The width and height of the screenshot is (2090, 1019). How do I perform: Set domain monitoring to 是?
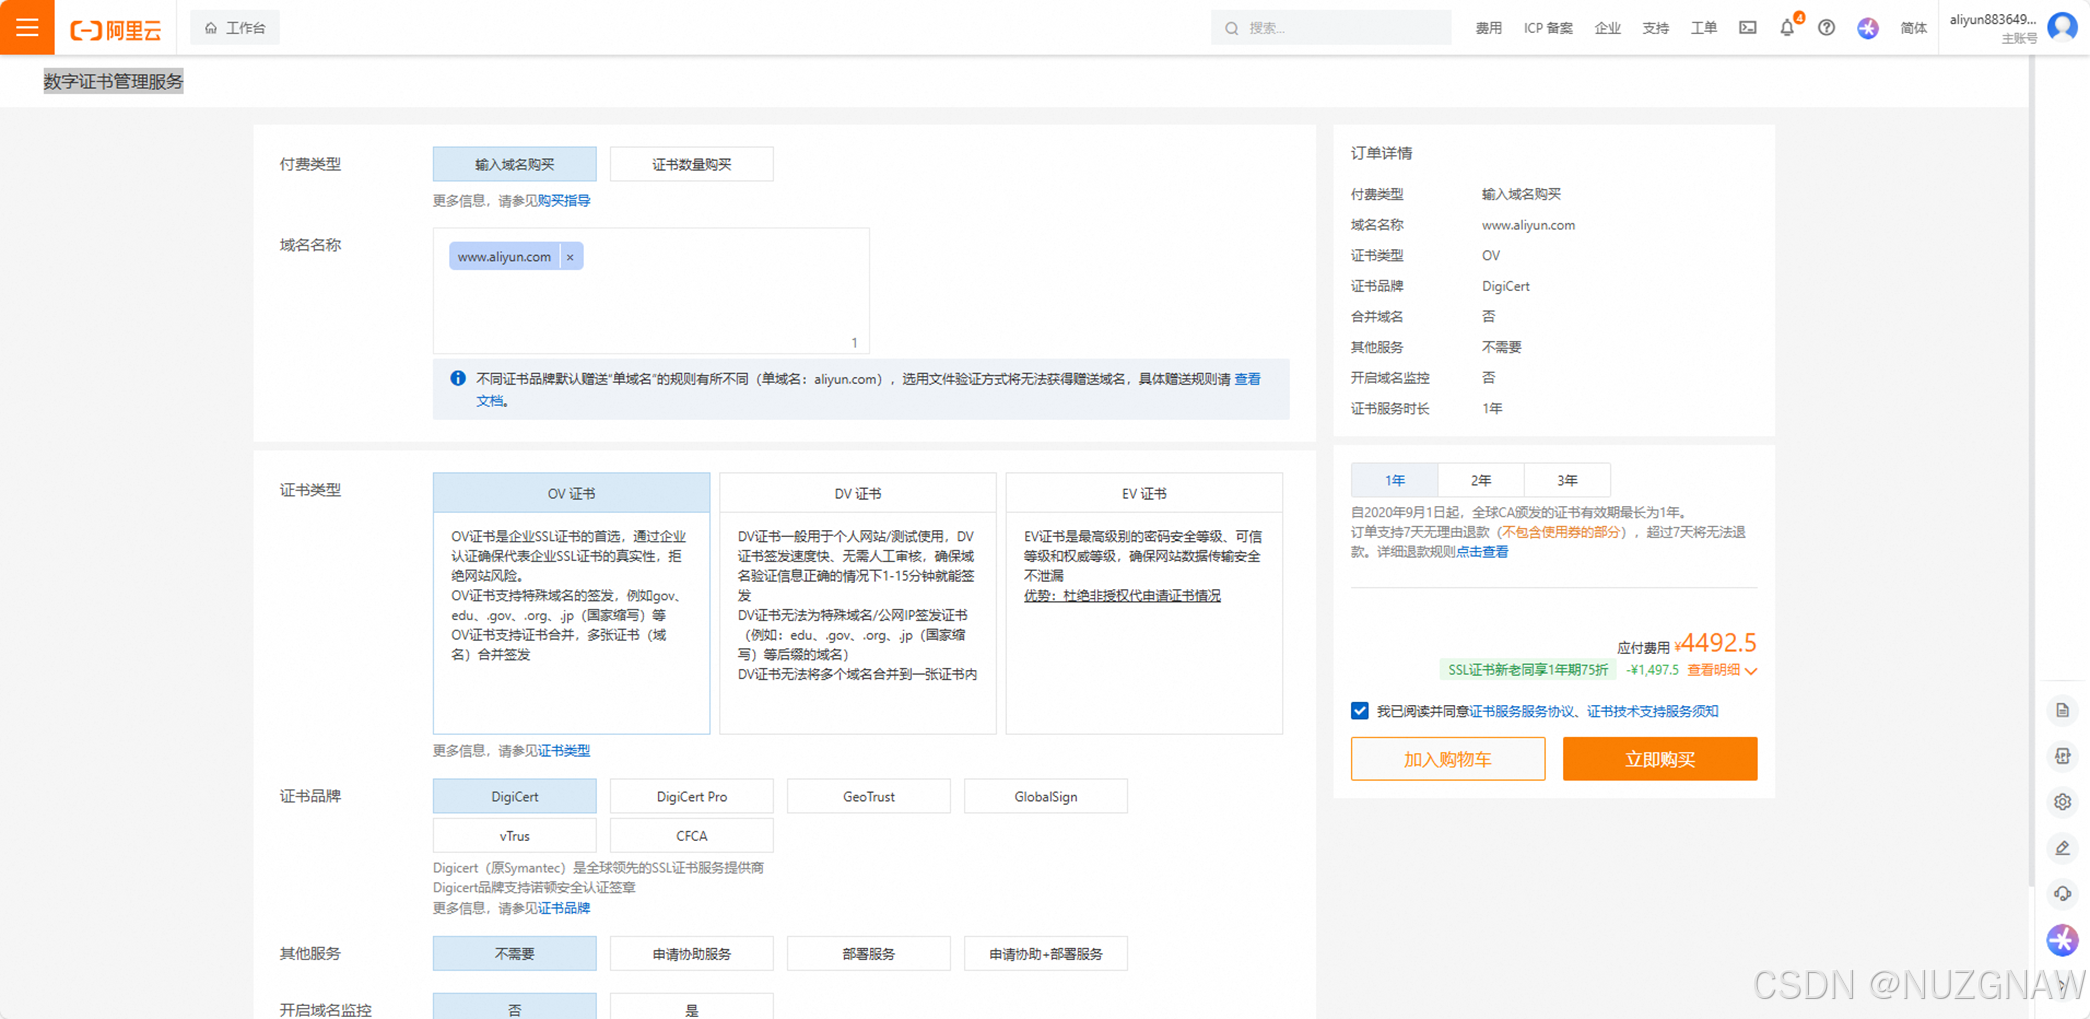click(x=691, y=1006)
